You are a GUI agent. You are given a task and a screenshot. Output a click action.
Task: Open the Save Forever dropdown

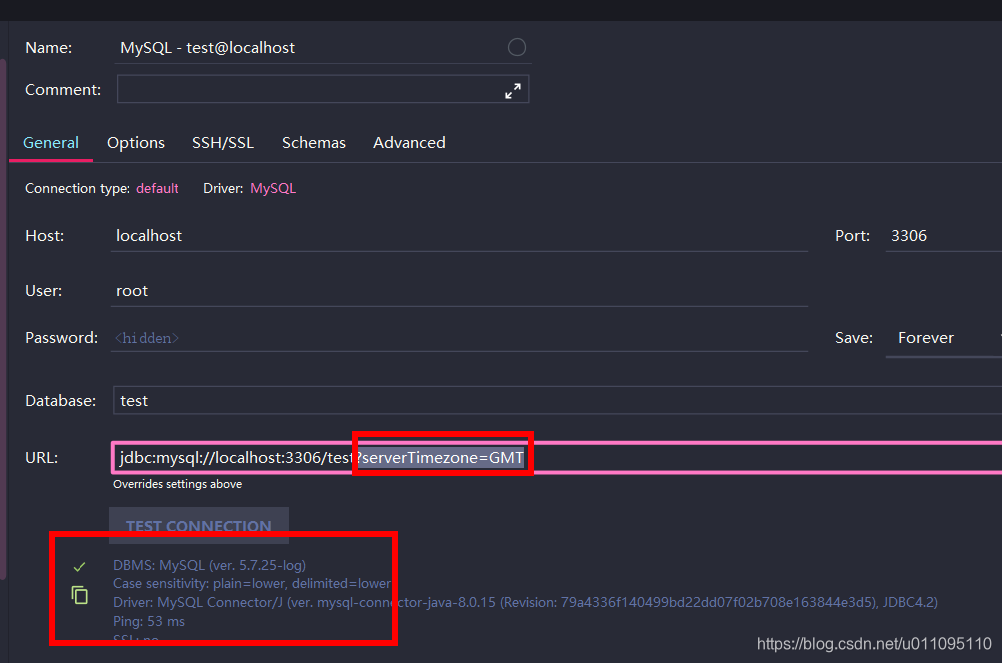[x=925, y=338]
